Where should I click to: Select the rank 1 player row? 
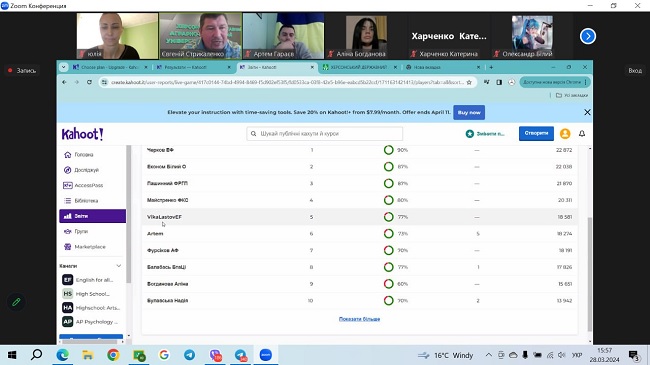tap(359, 150)
